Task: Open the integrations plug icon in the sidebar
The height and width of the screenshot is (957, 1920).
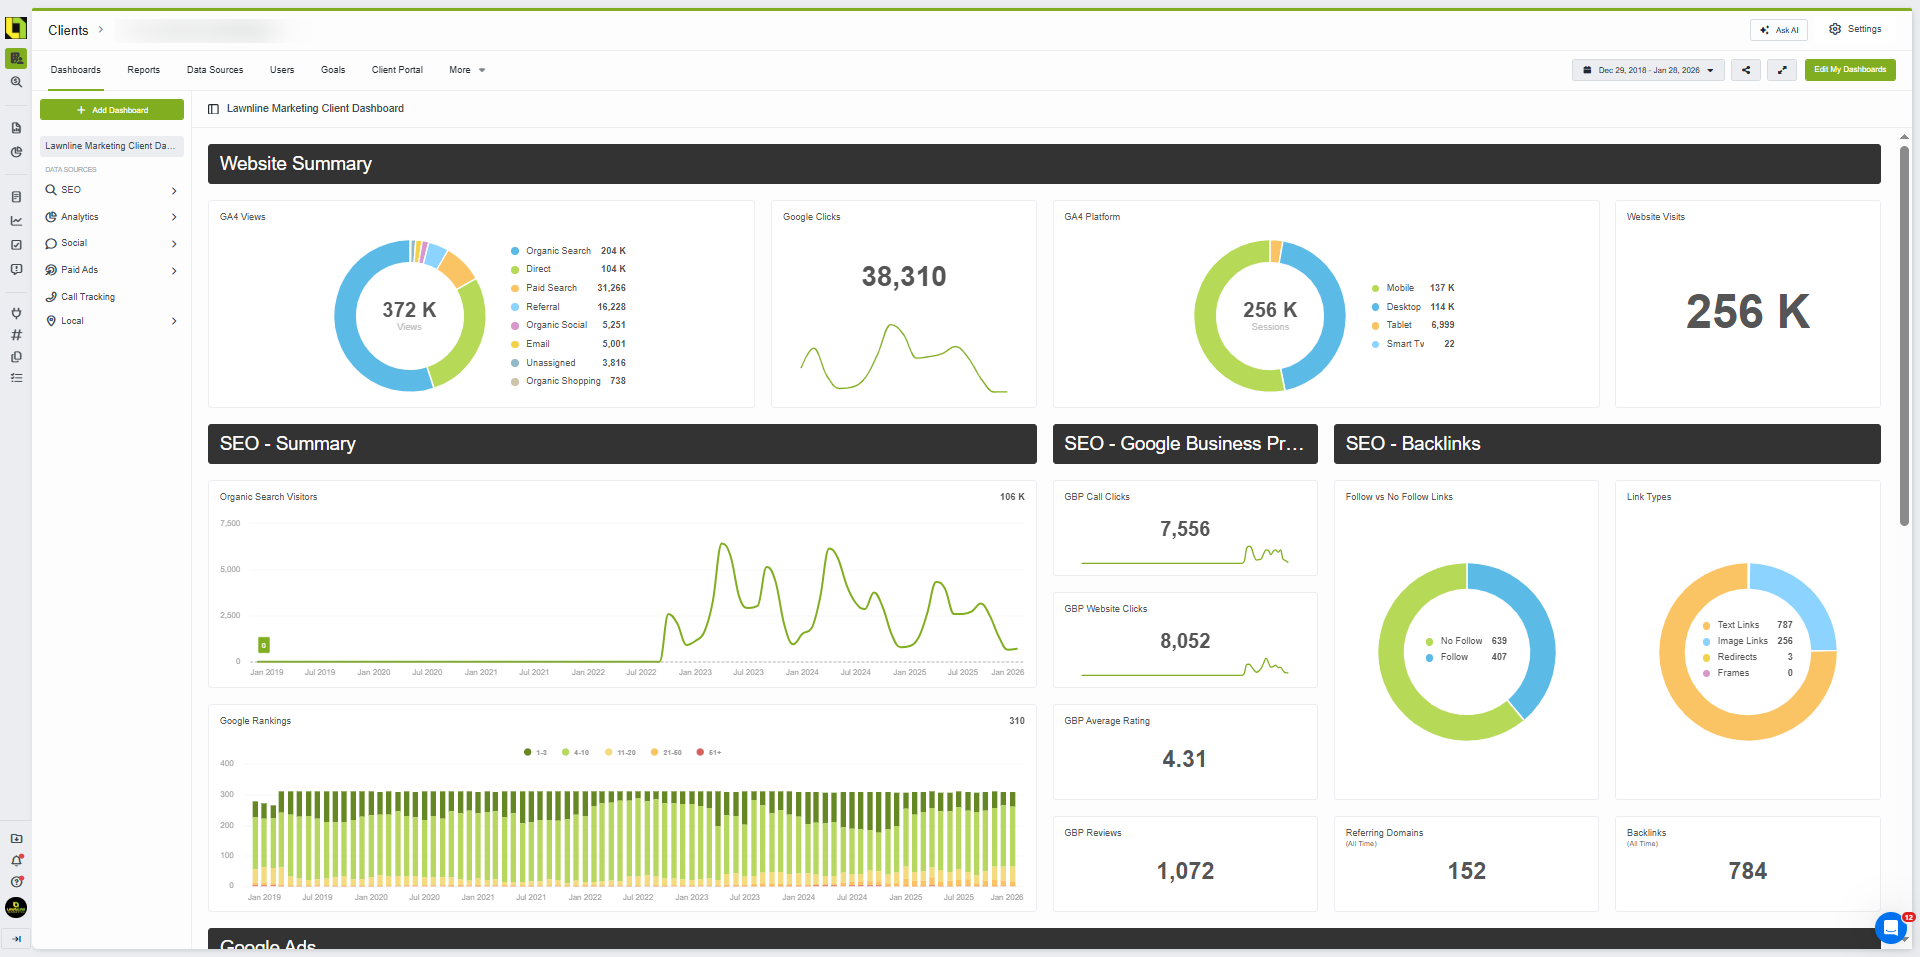Action: 16,313
